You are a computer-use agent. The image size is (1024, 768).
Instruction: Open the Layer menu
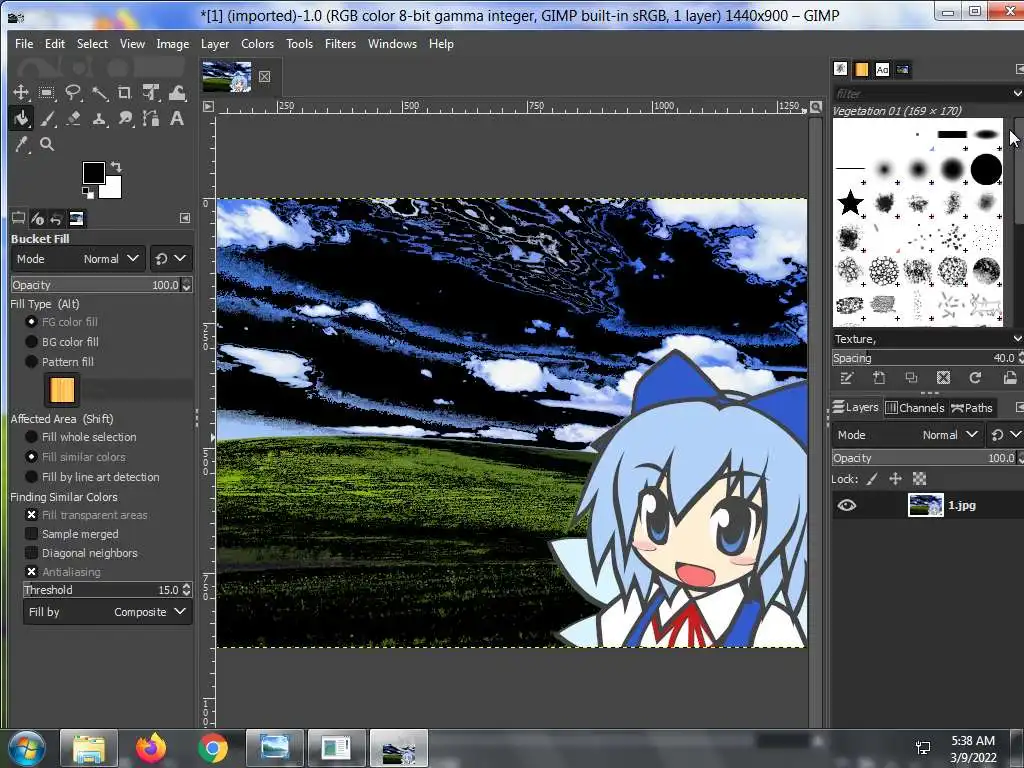click(x=215, y=44)
